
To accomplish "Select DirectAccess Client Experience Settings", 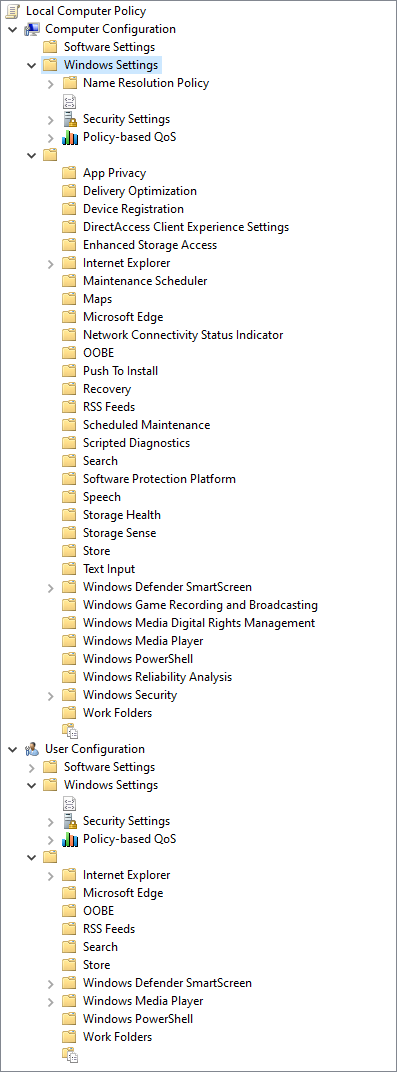I will (186, 227).
